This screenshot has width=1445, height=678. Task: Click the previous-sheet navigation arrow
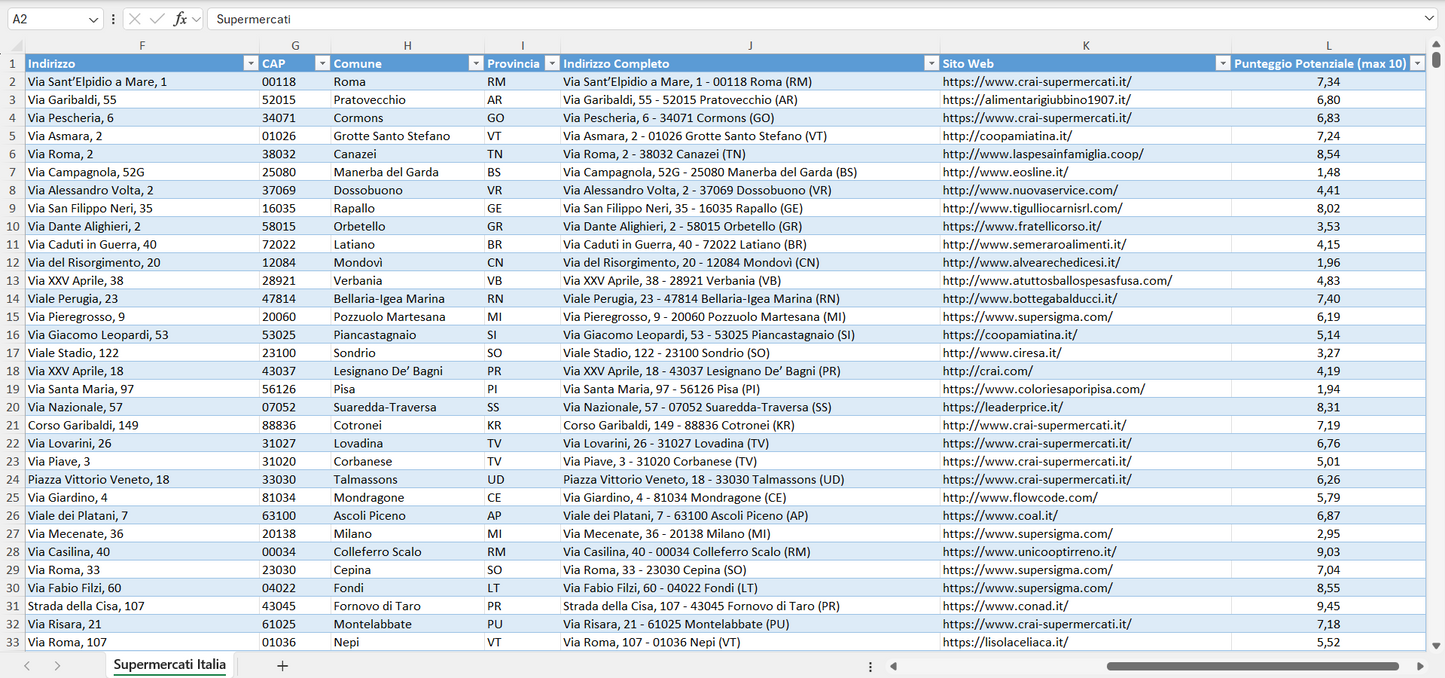[x=26, y=665]
